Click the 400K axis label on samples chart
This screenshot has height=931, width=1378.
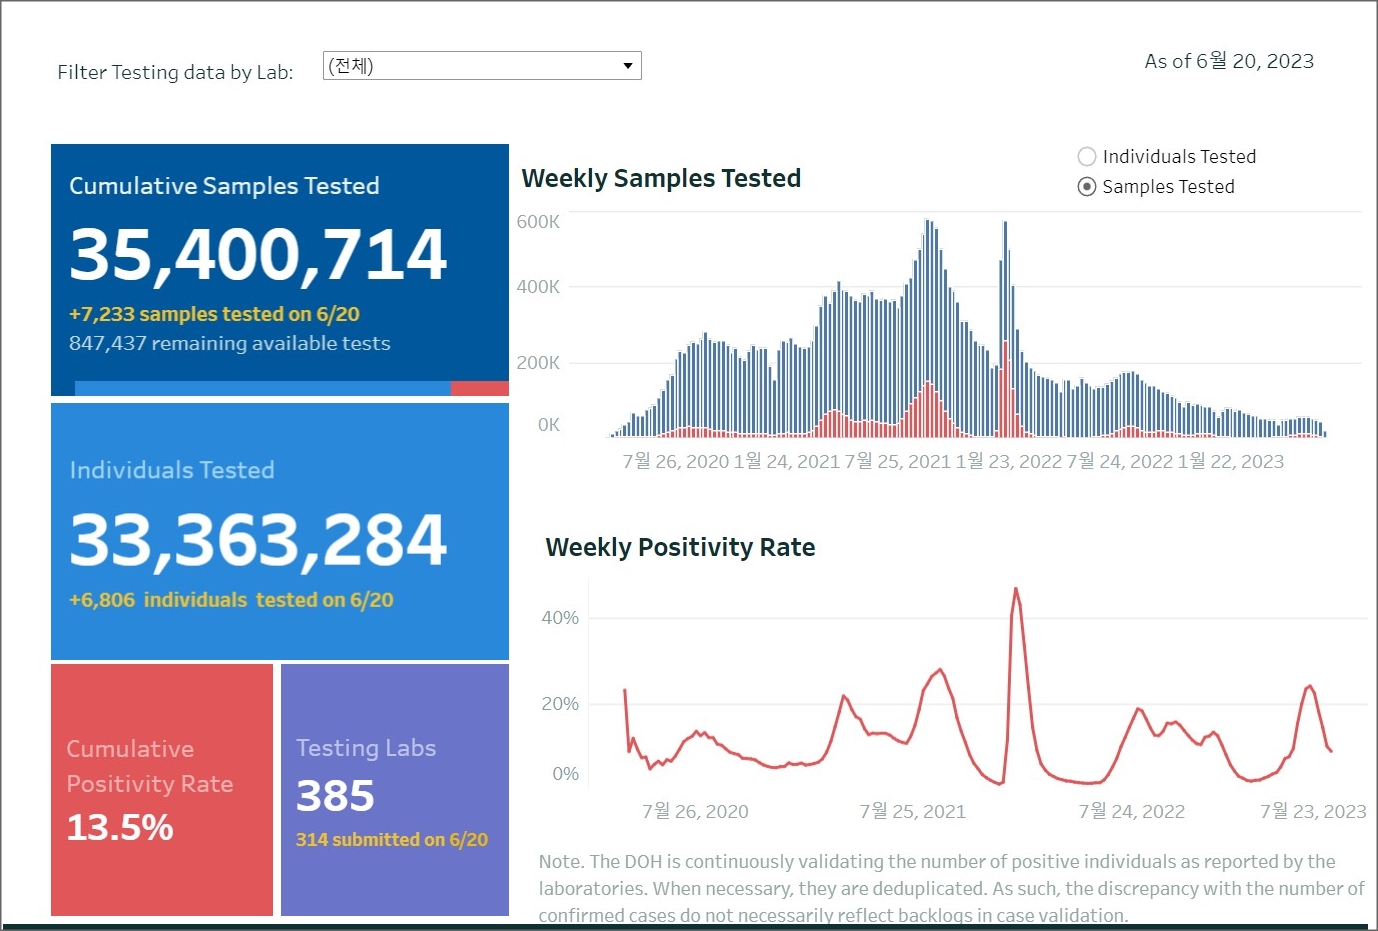coord(538,287)
